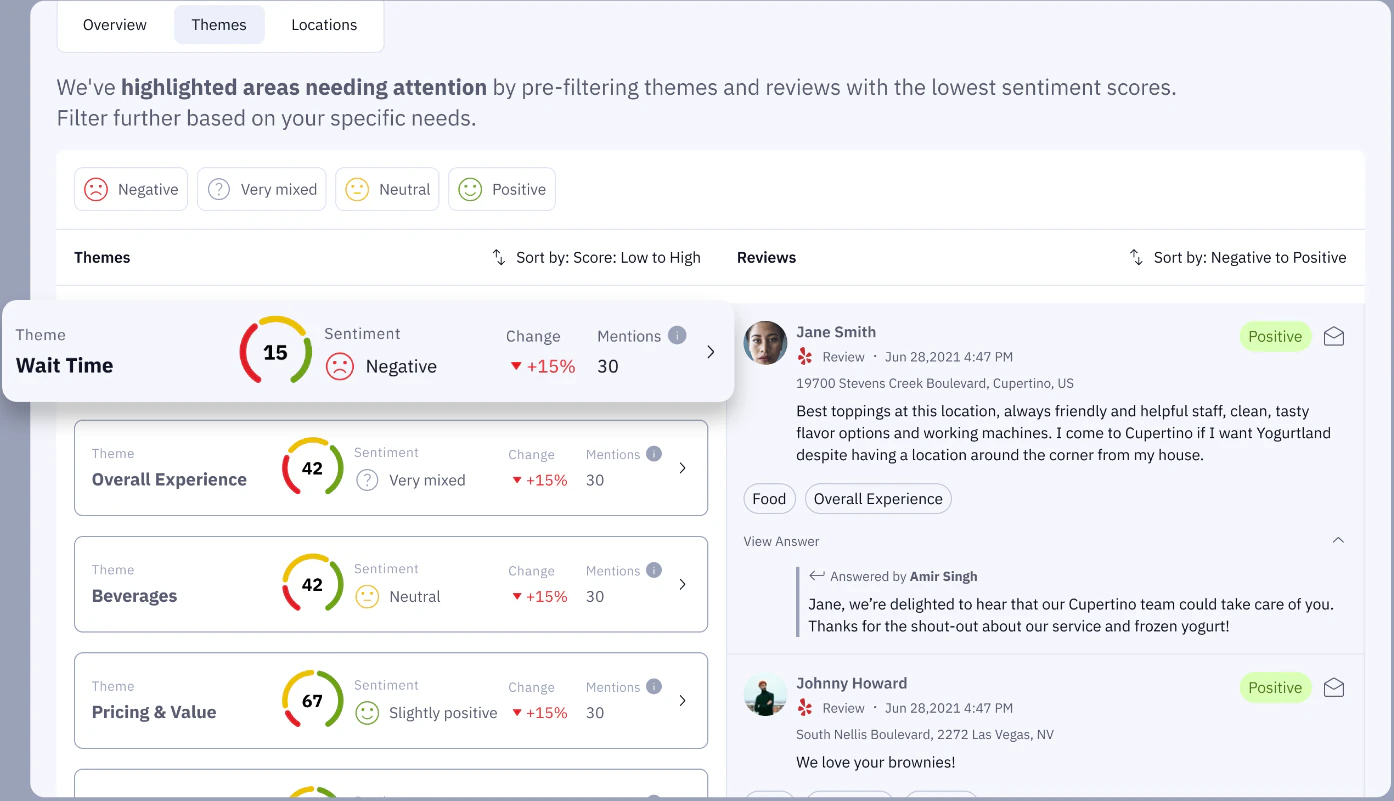Click the Jane Smith reviewer name

[x=836, y=332]
